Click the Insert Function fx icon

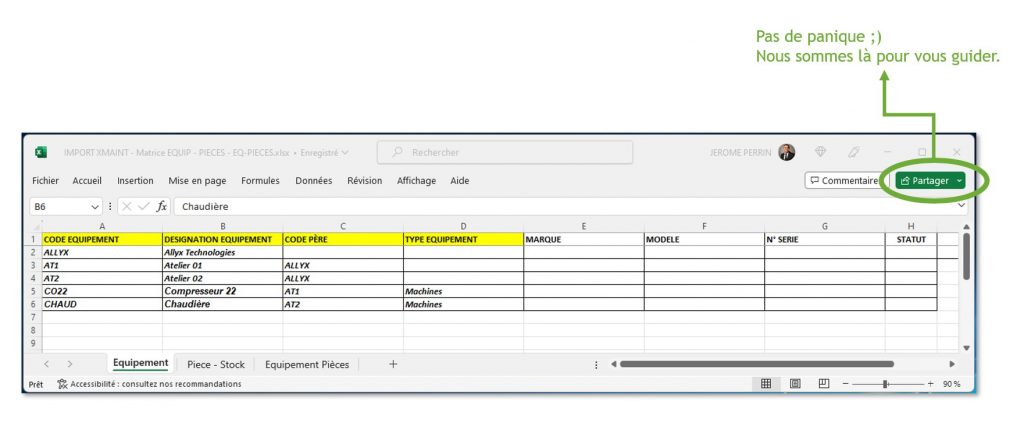tap(161, 206)
